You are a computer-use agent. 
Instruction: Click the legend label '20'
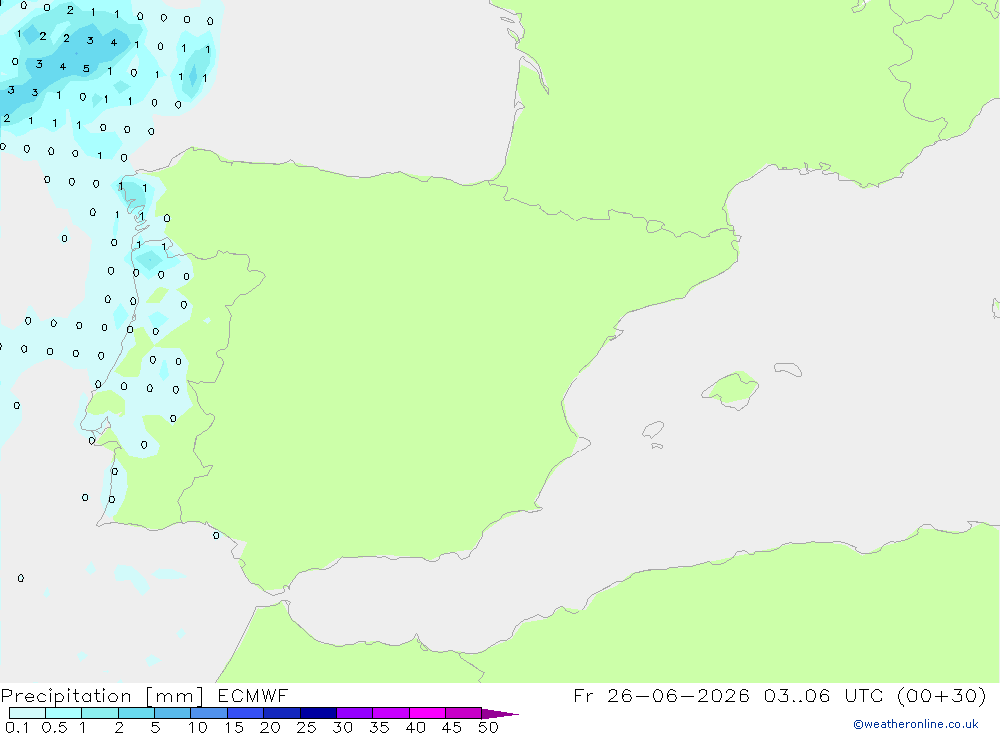click(270, 727)
